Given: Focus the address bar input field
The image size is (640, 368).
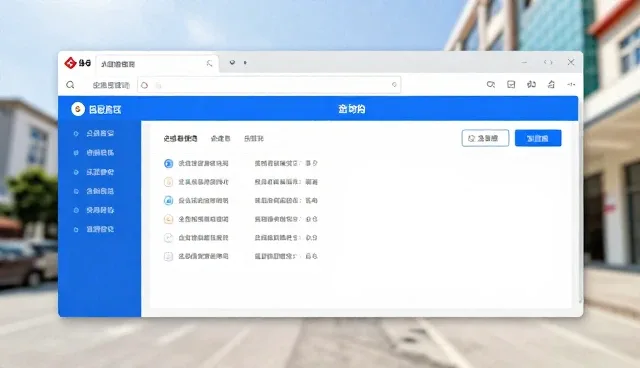Looking at the screenshot, I should (x=269, y=85).
